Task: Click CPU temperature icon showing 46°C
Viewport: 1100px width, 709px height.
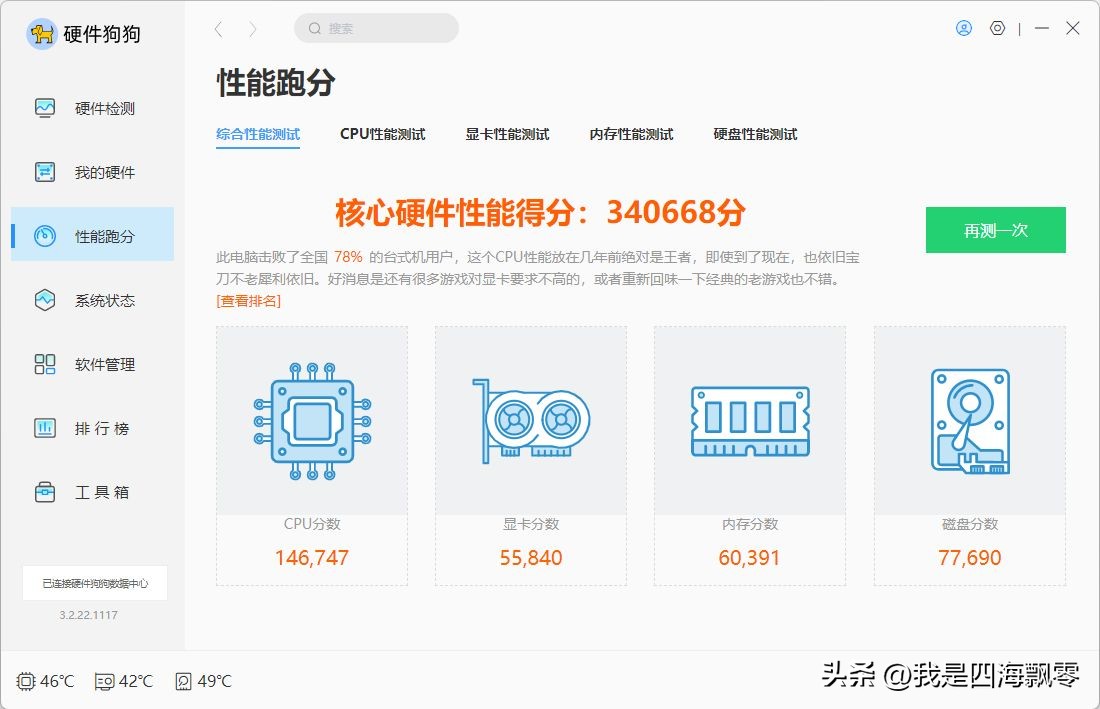Action: (26, 681)
